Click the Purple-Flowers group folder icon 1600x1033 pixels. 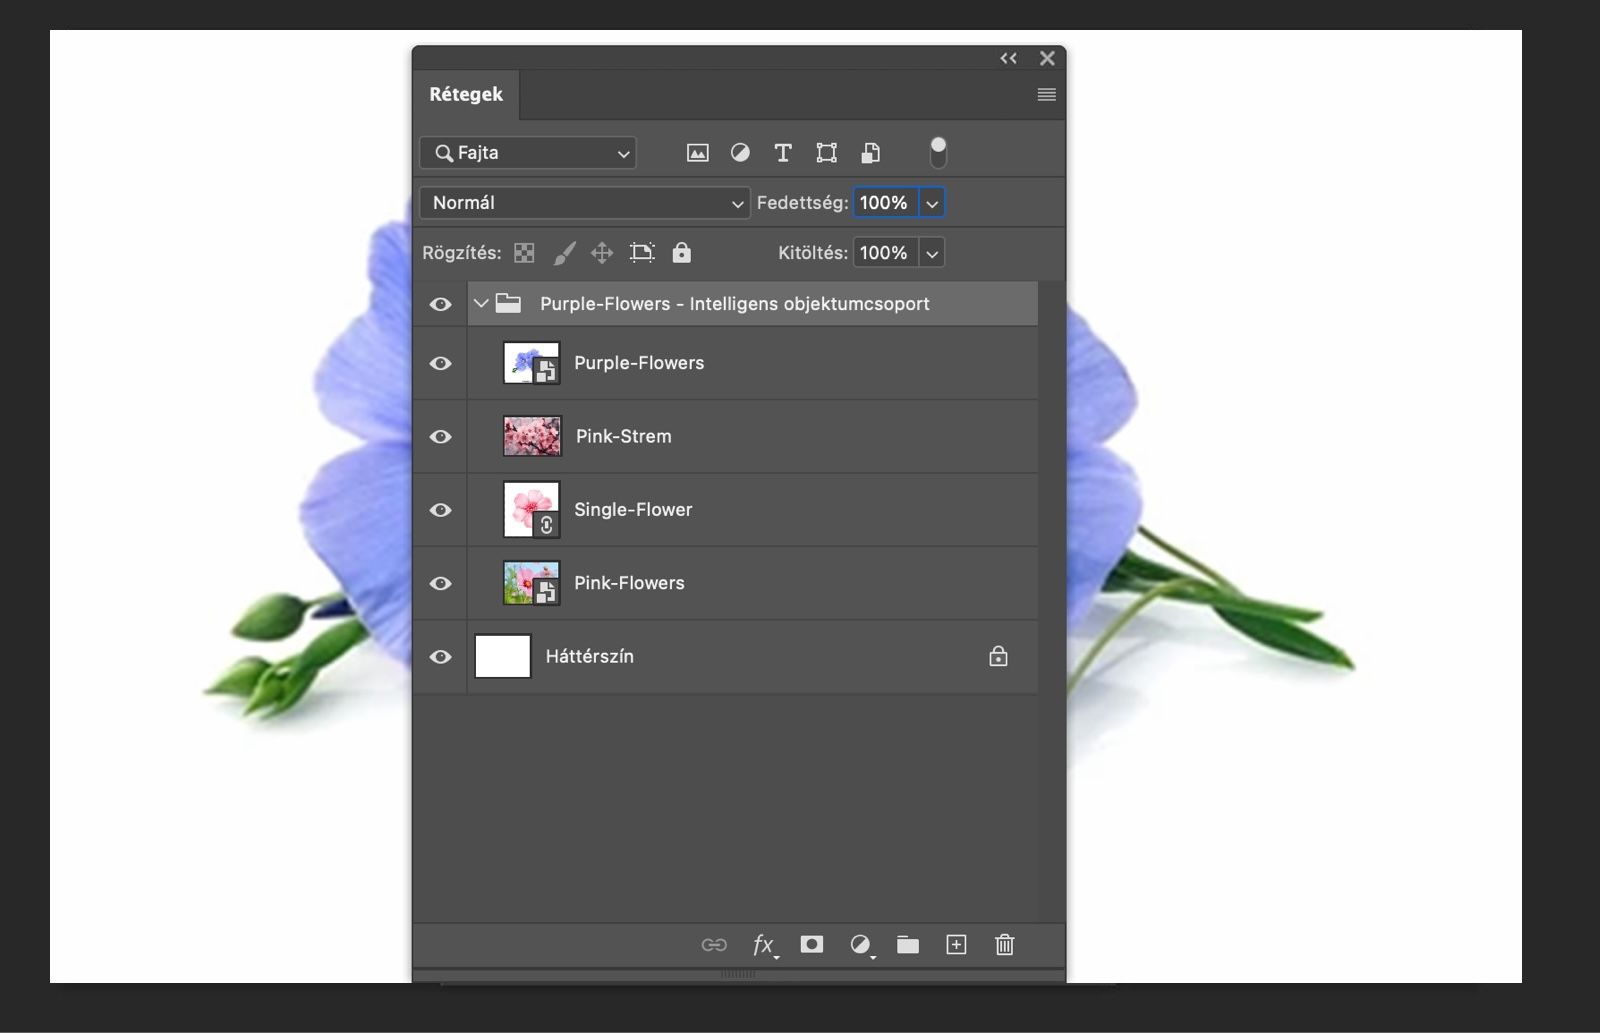(509, 303)
